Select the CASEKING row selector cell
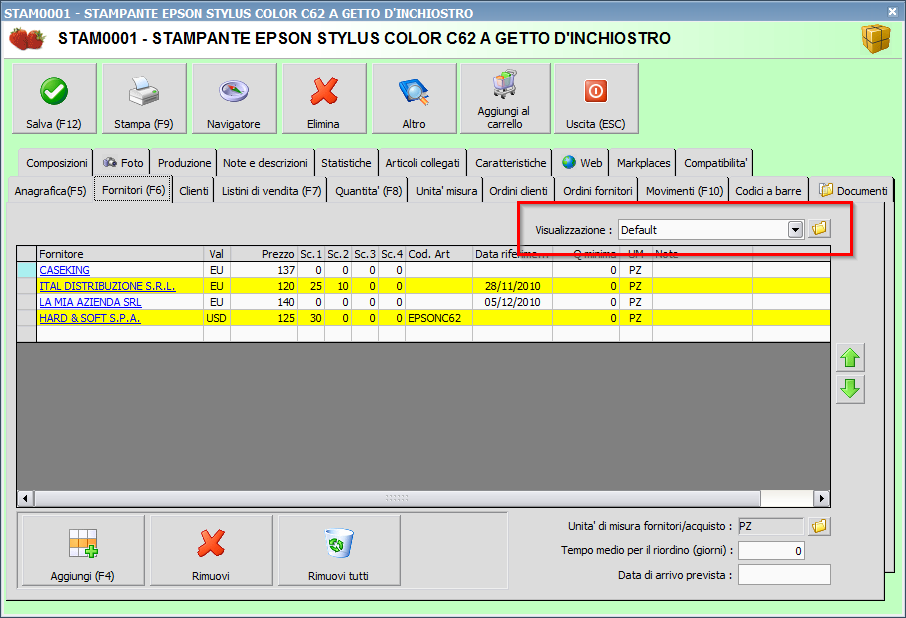906x618 pixels. pyautogui.click(x=27, y=270)
